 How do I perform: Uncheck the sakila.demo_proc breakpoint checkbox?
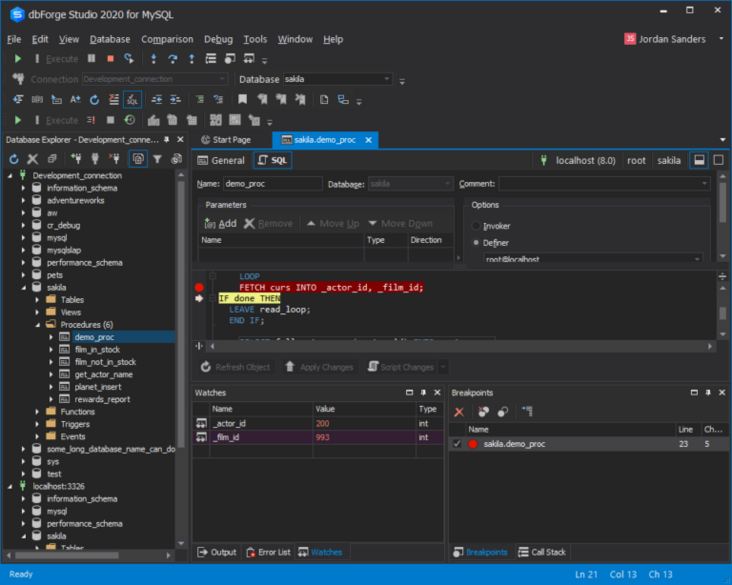[x=457, y=443]
